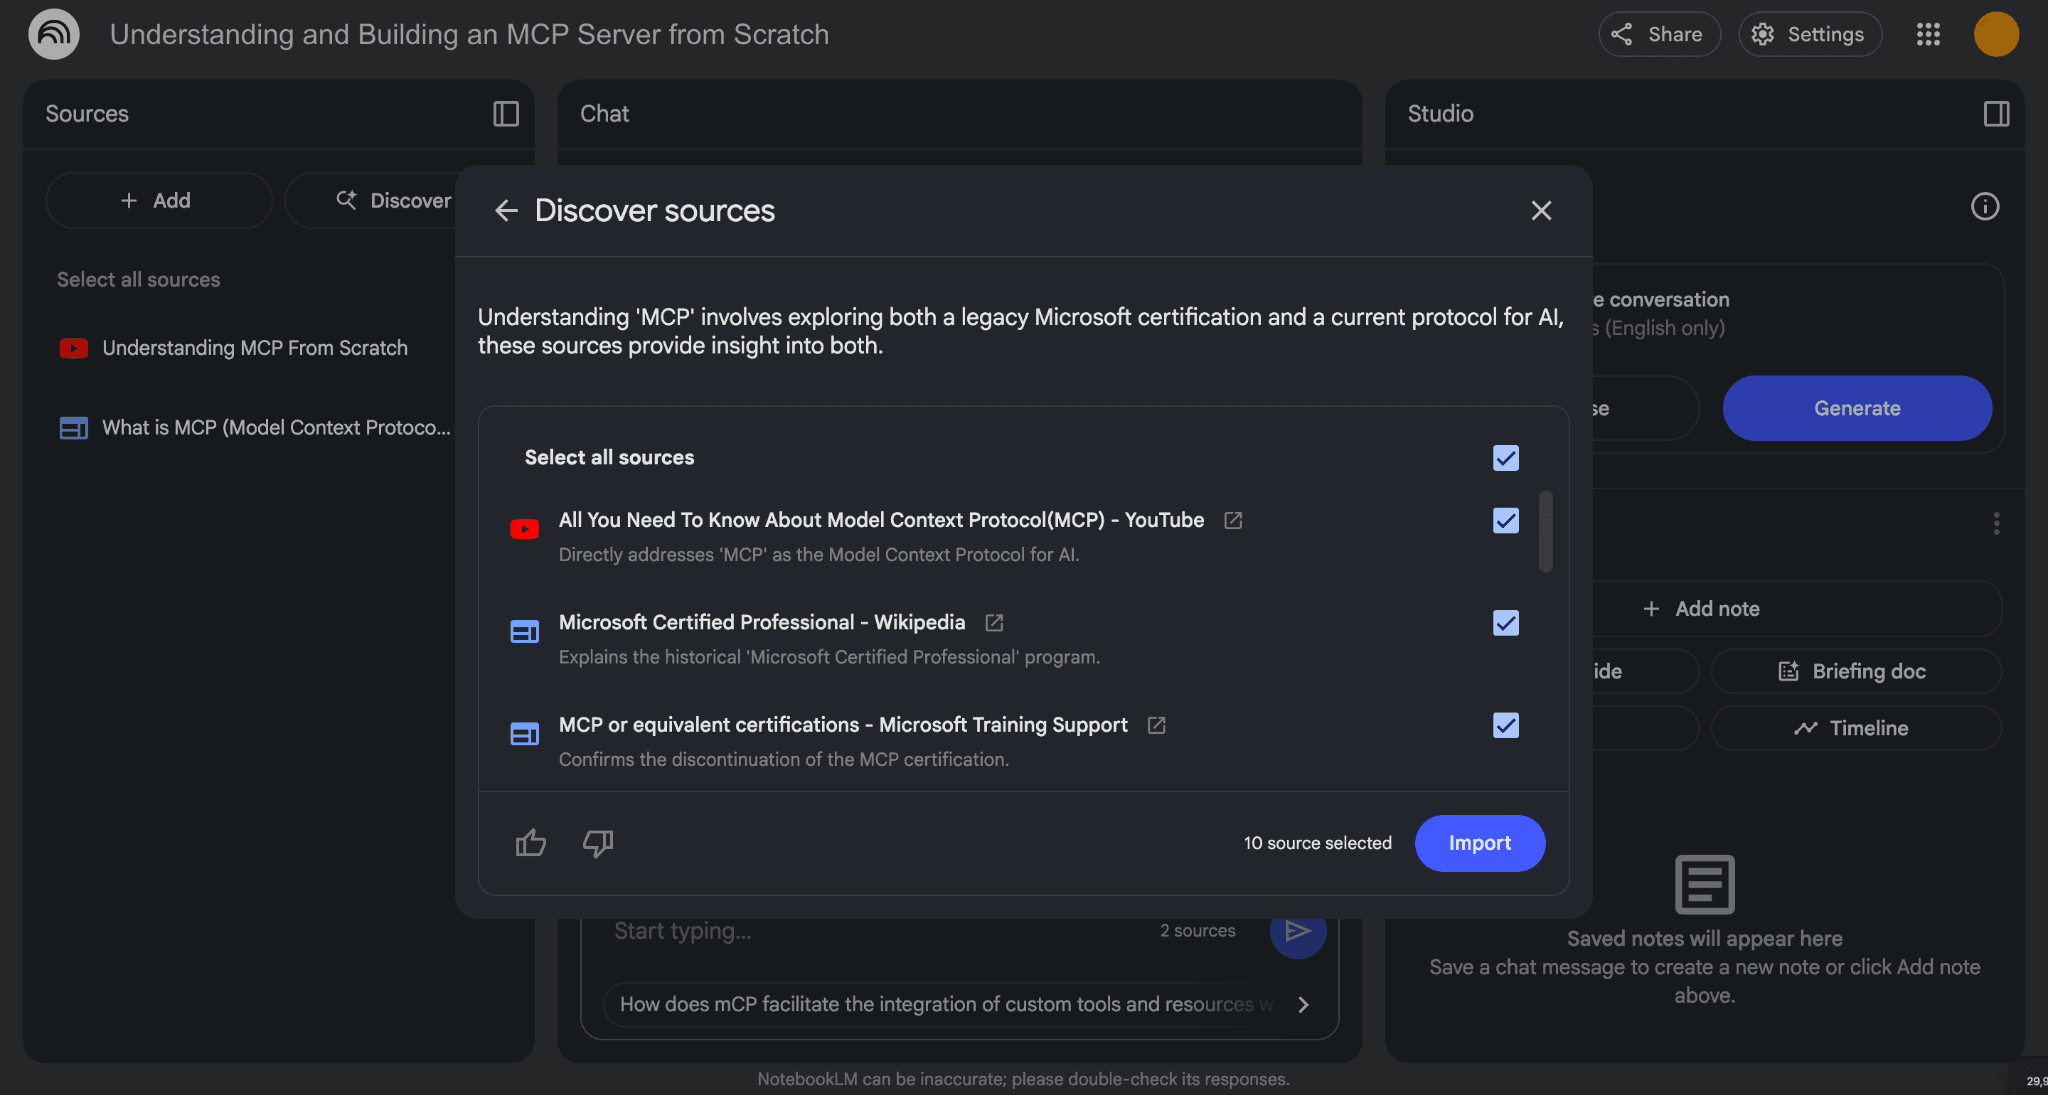This screenshot has width=2048, height=1095.
Task: Click the Import button
Action: [x=1480, y=843]
